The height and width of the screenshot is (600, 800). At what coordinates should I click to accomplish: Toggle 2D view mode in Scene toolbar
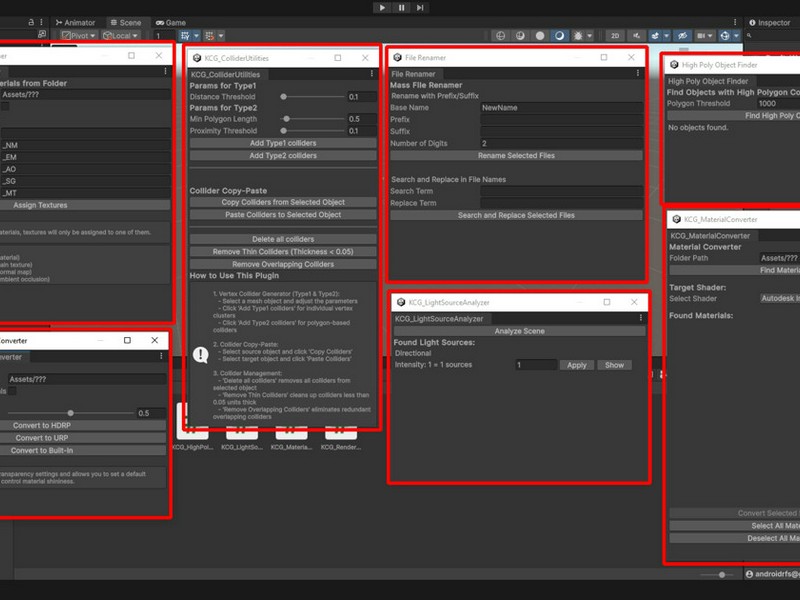point(615,36)
